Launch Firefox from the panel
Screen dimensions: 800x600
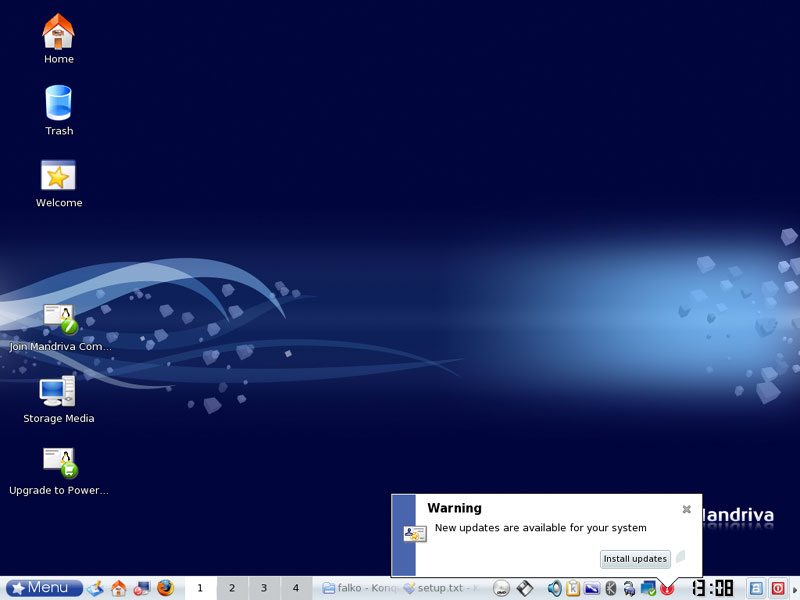[x=165, y=588]
